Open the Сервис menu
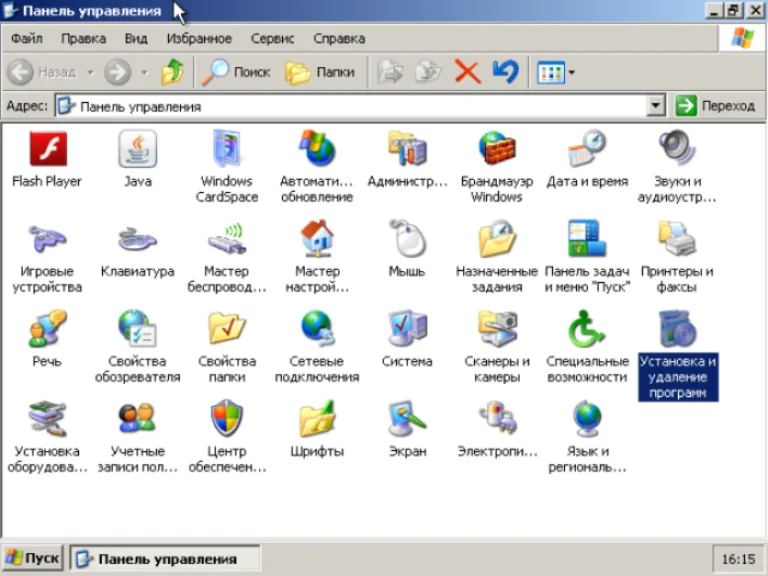This screenshot has width=768, height=576. point(272,39)
